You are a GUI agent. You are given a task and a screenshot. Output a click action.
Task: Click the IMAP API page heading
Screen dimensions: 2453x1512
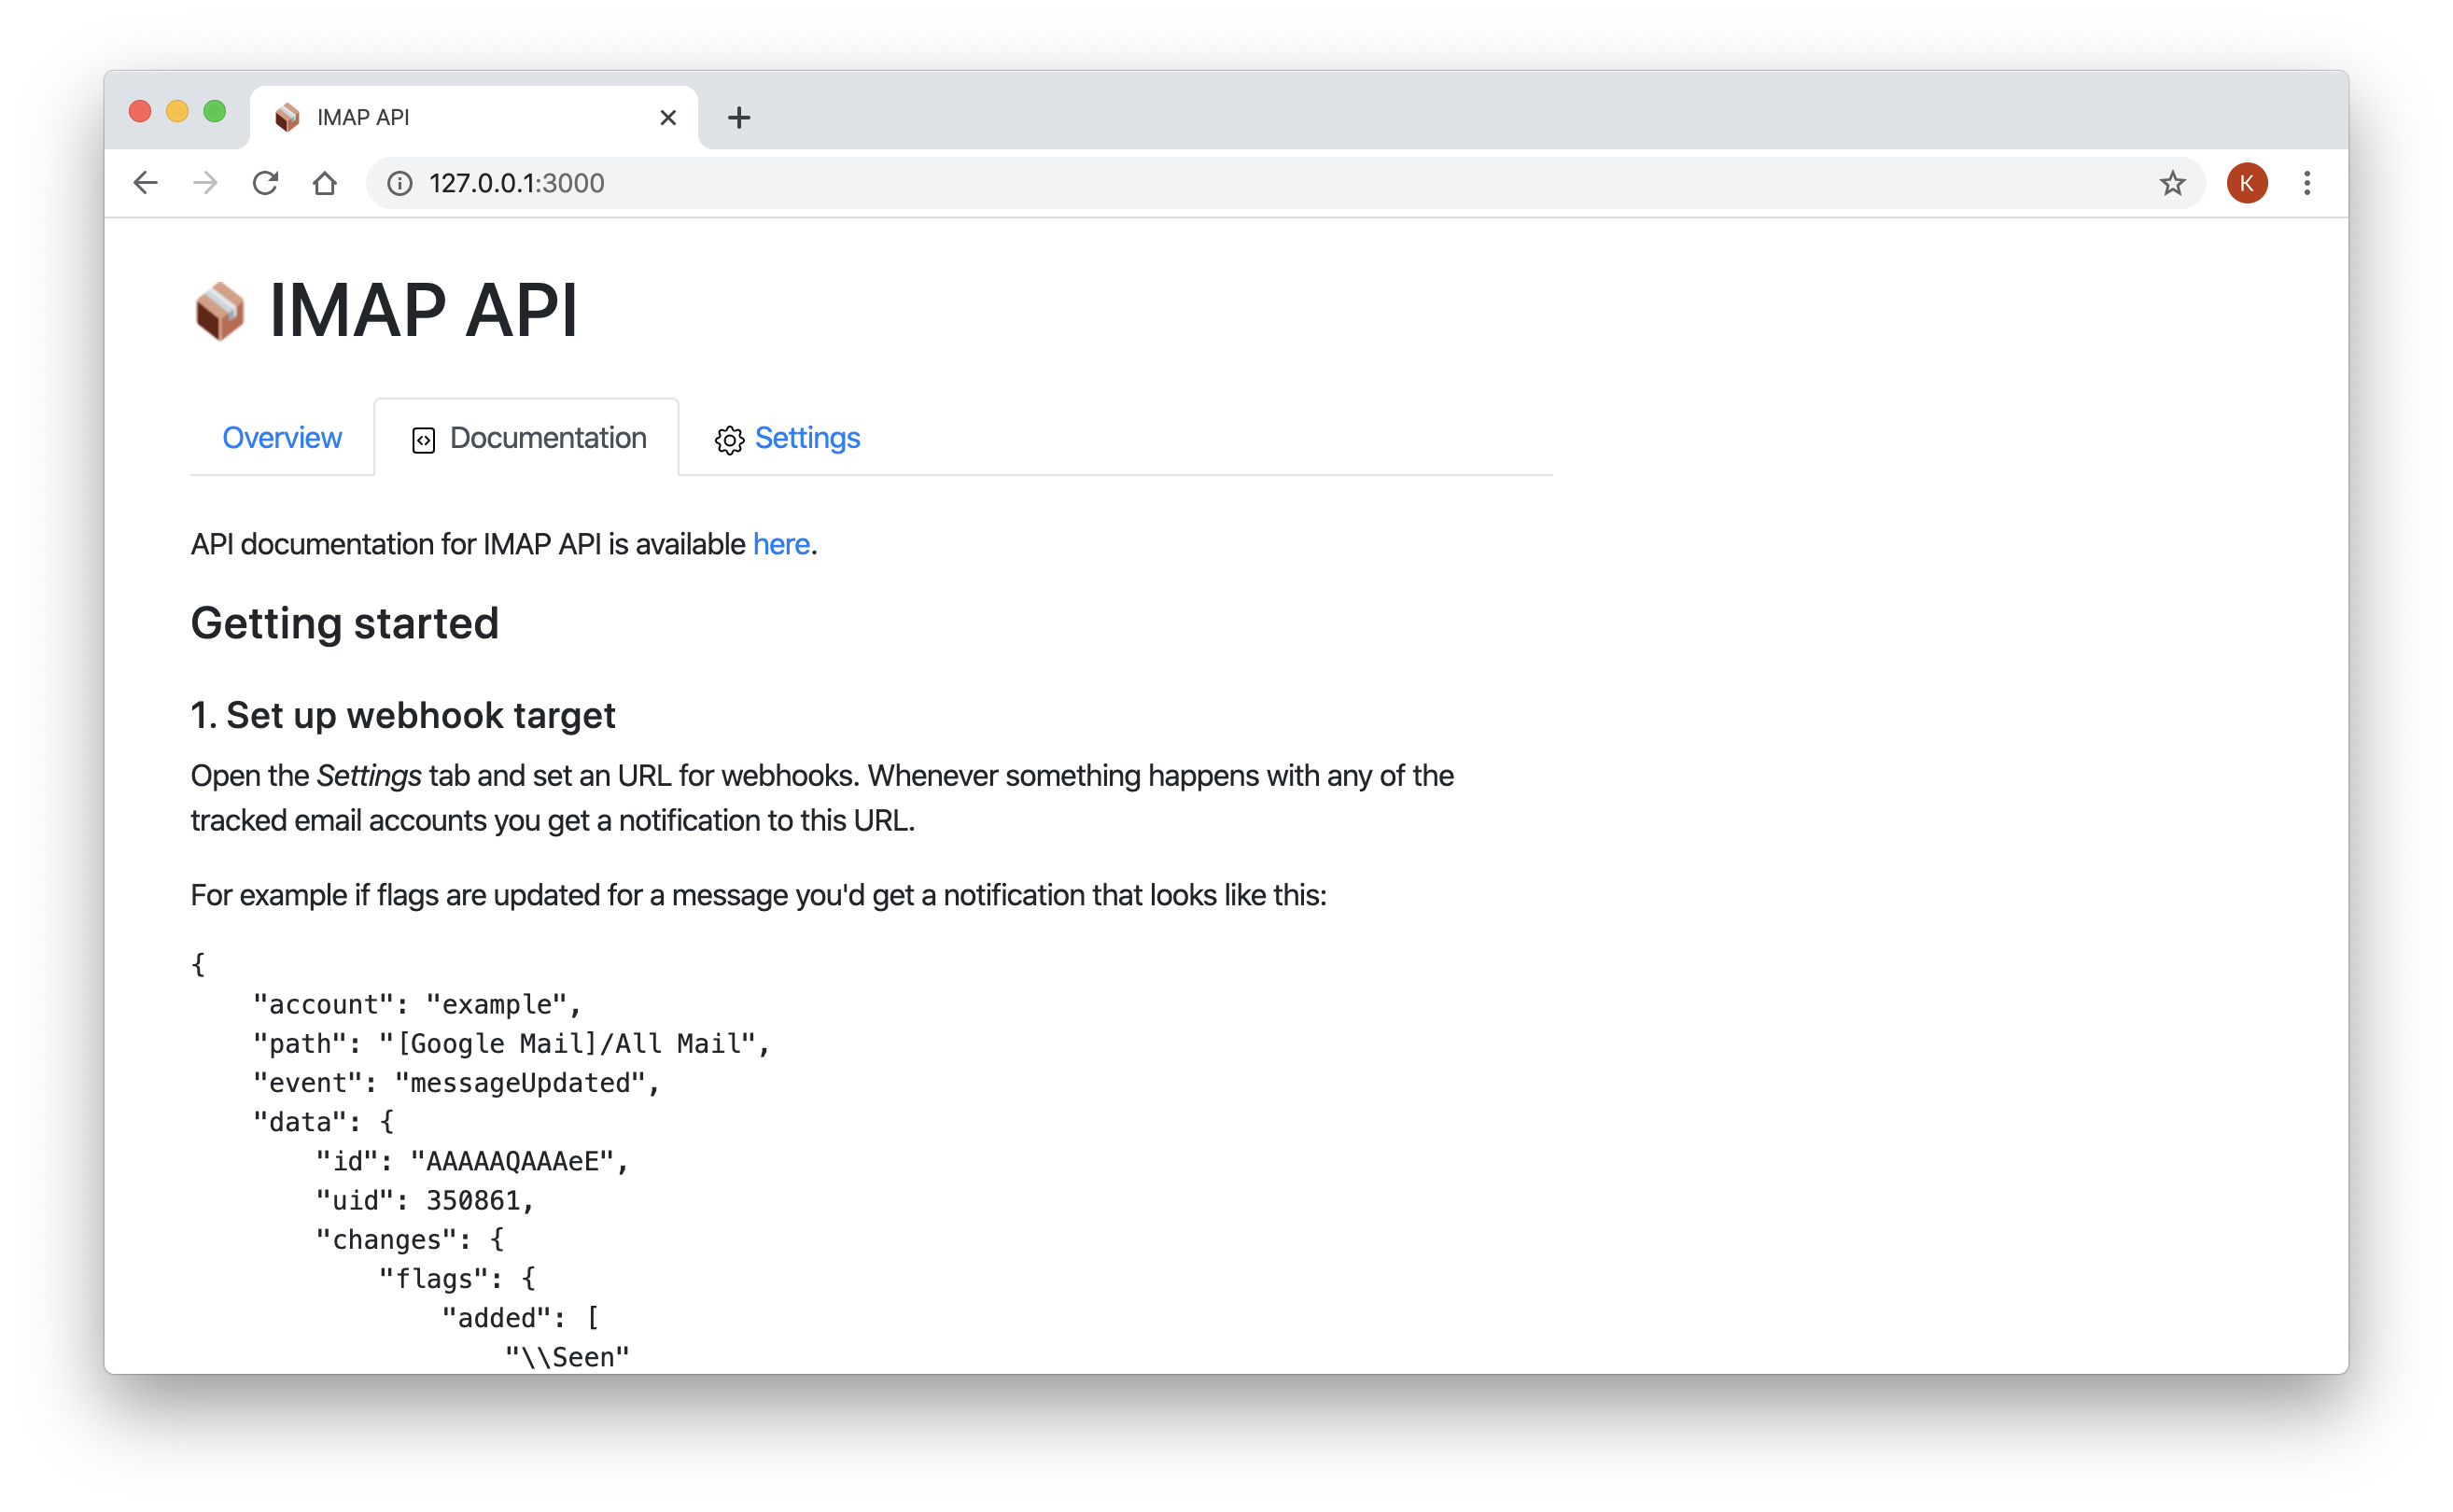423,311
